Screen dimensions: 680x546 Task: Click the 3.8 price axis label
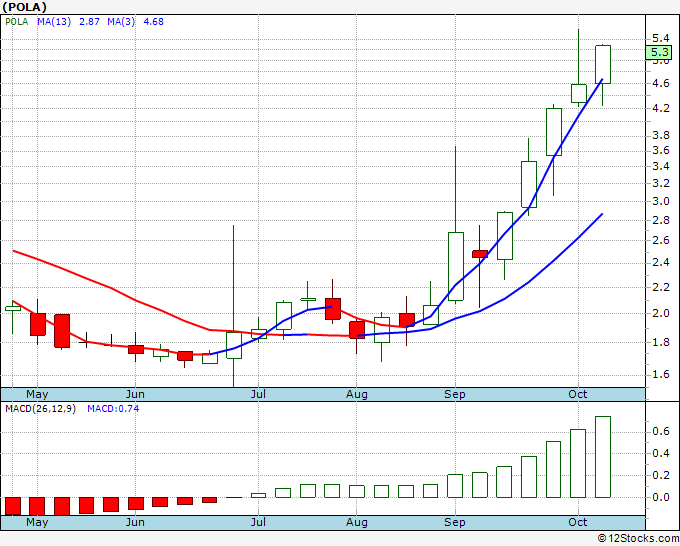pos(659,134)
